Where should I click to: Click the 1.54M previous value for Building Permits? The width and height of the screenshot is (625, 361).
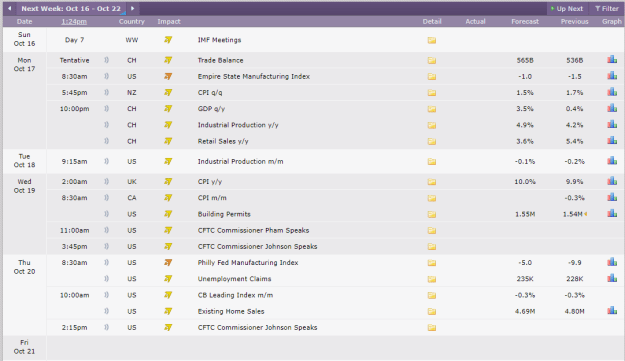[x=572, y=214]
